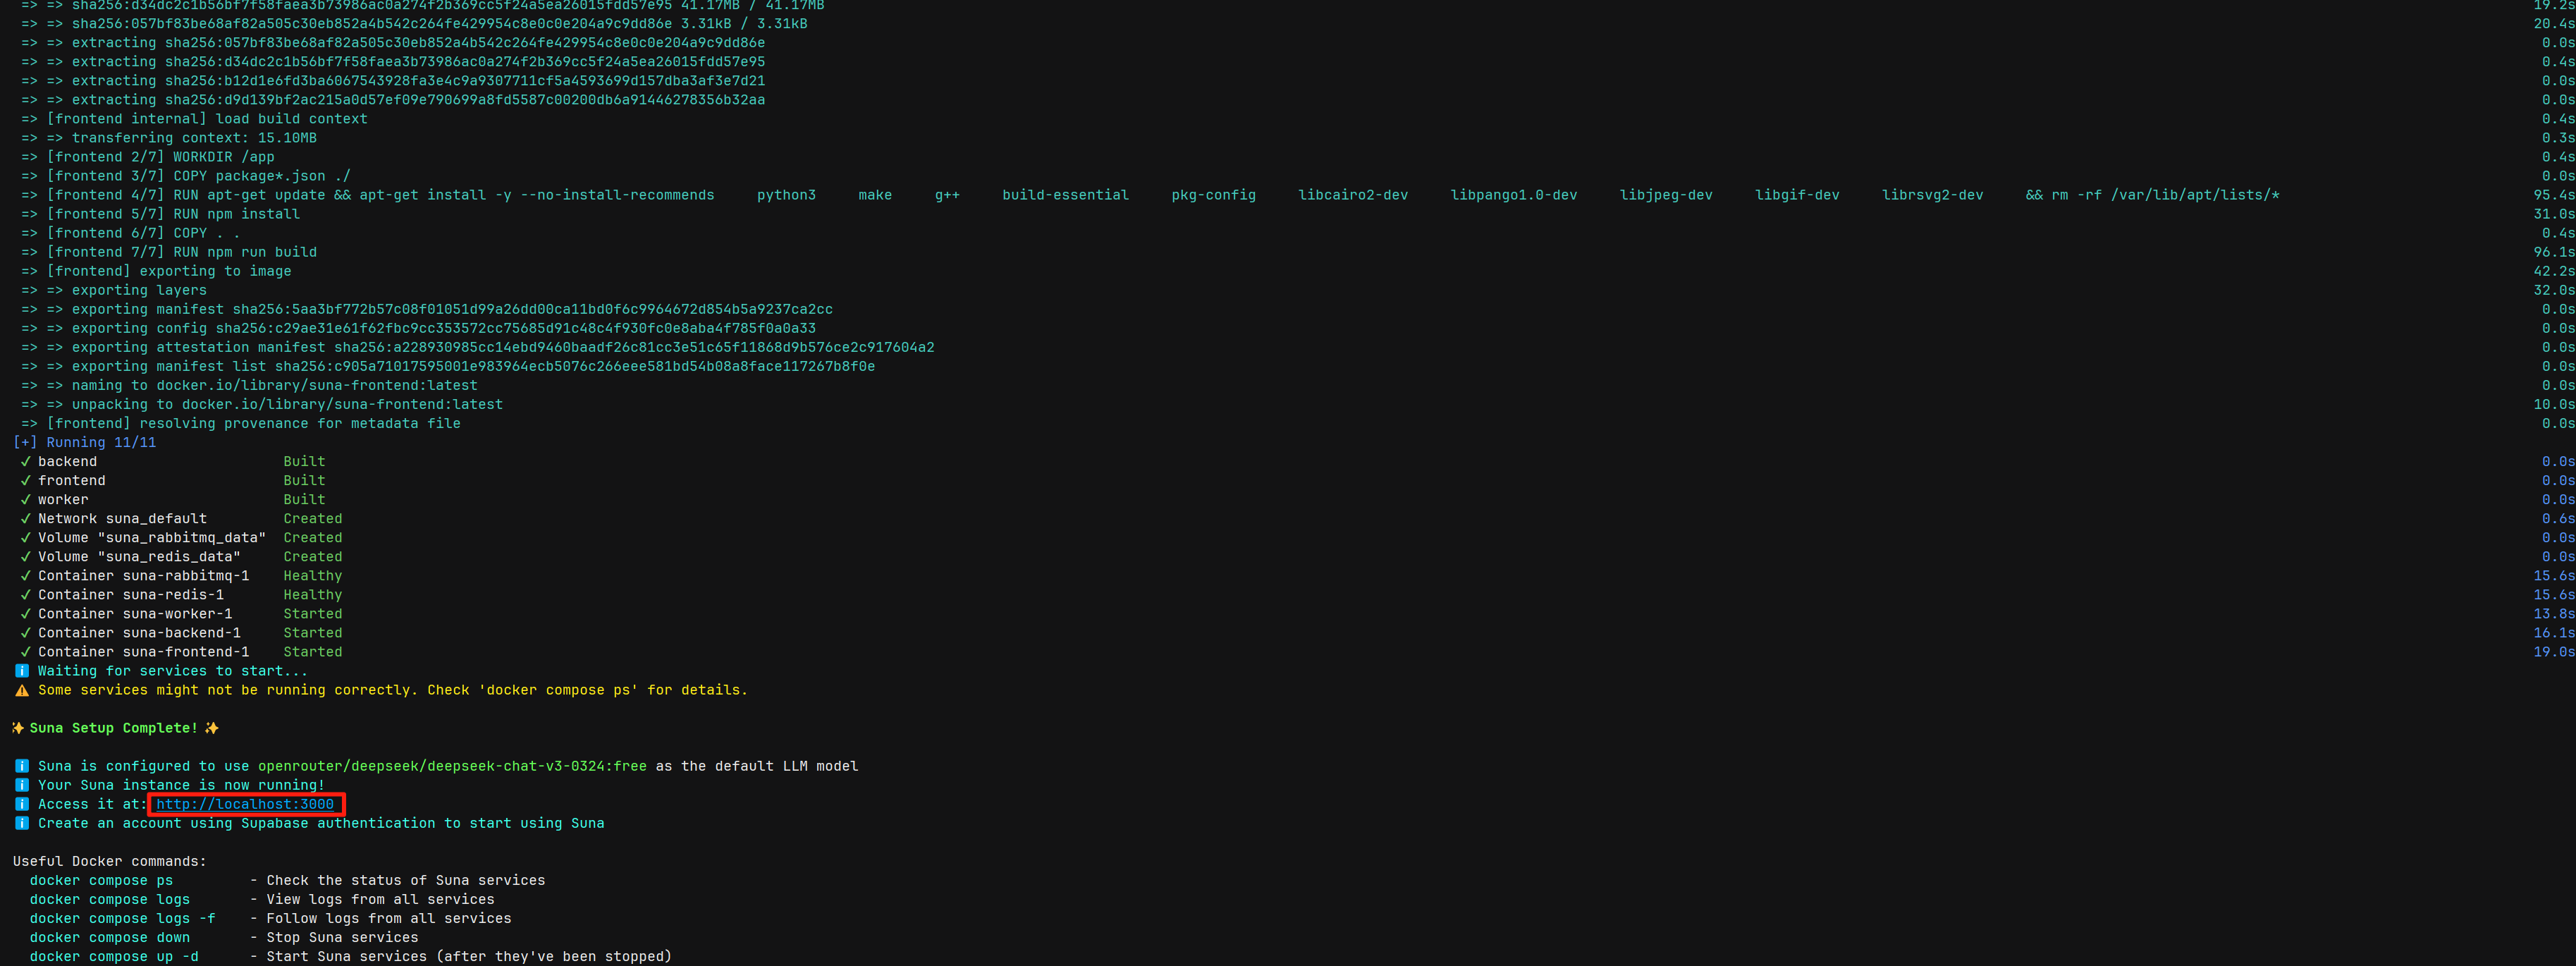Click the 'RUN npm run build' frontend step line
2576x966 pixels.
tap(183, 252)
